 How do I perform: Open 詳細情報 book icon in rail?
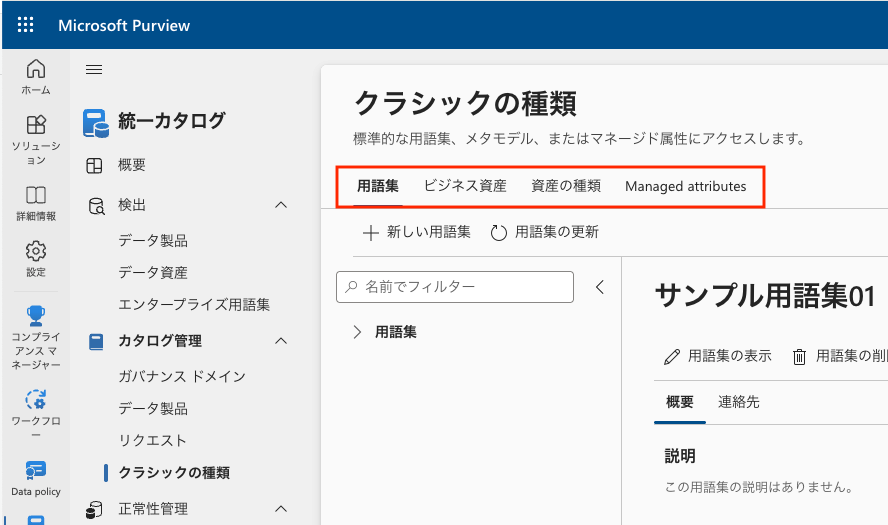point(36,195)
